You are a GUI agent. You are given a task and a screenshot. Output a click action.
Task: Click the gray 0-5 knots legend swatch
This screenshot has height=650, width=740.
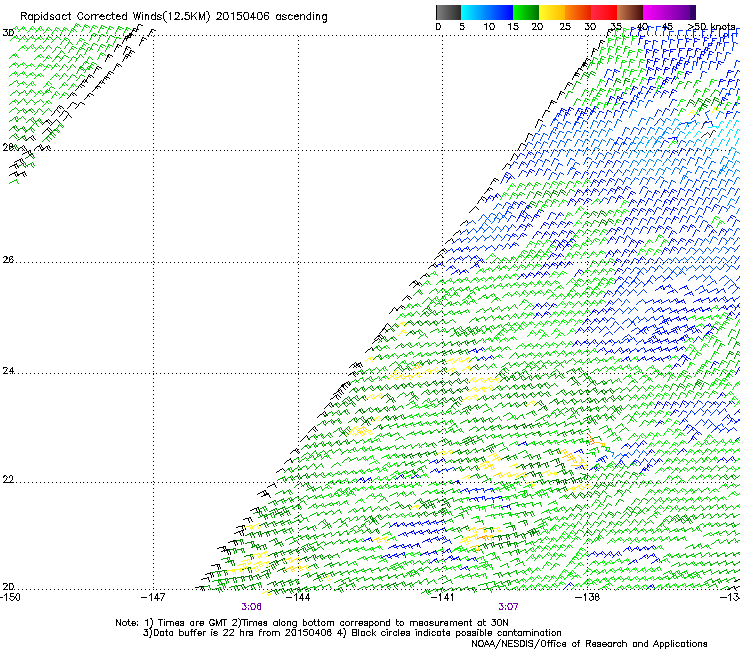(x=448, y=12)
